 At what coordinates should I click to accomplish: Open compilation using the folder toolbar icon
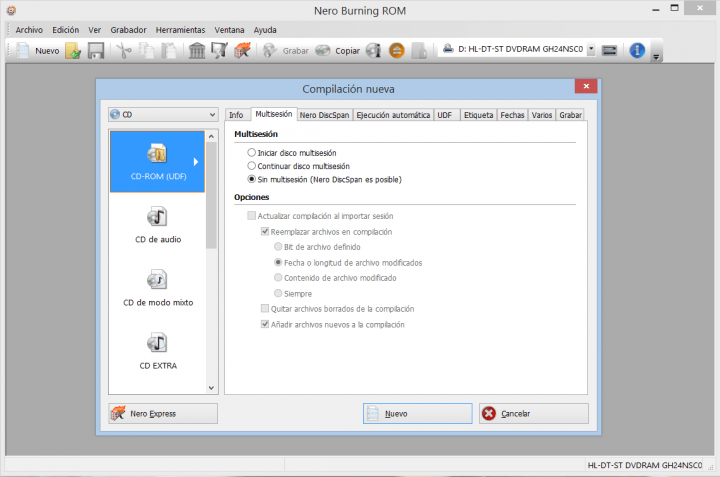pos(73,51)
